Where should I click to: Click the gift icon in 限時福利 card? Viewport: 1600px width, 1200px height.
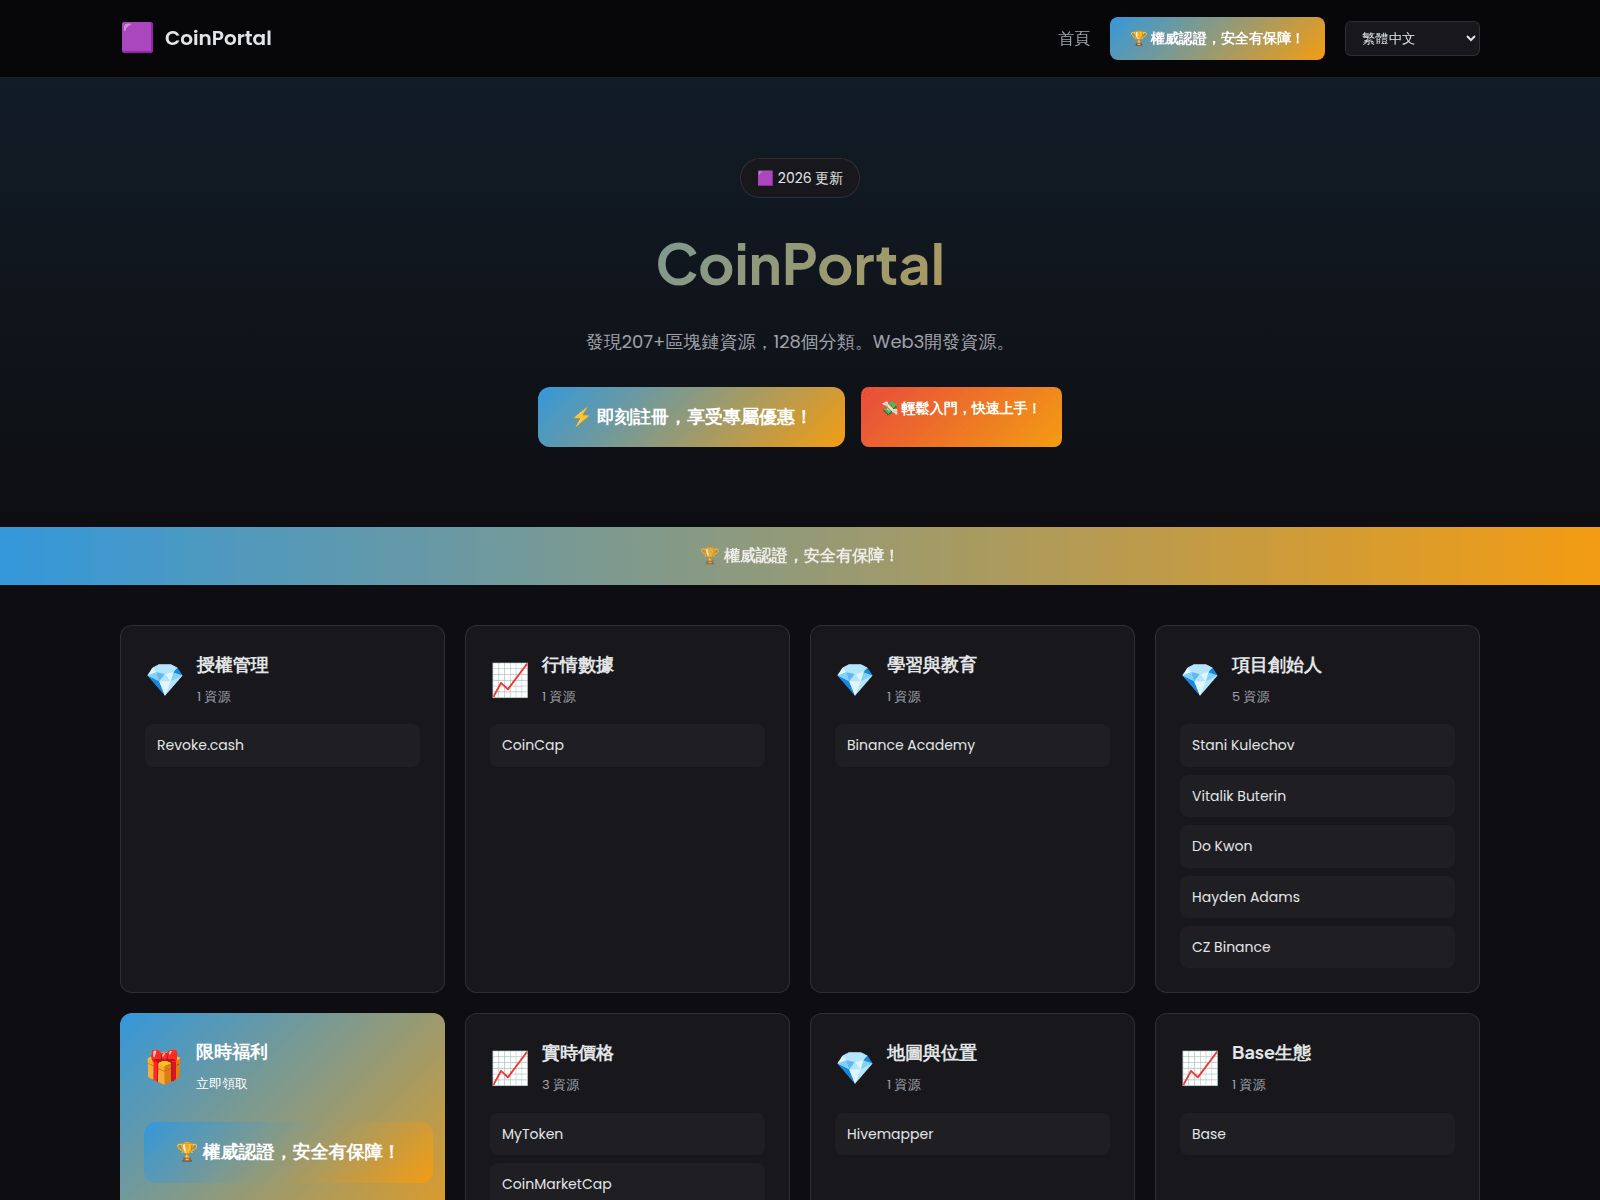coord(164,1067)
